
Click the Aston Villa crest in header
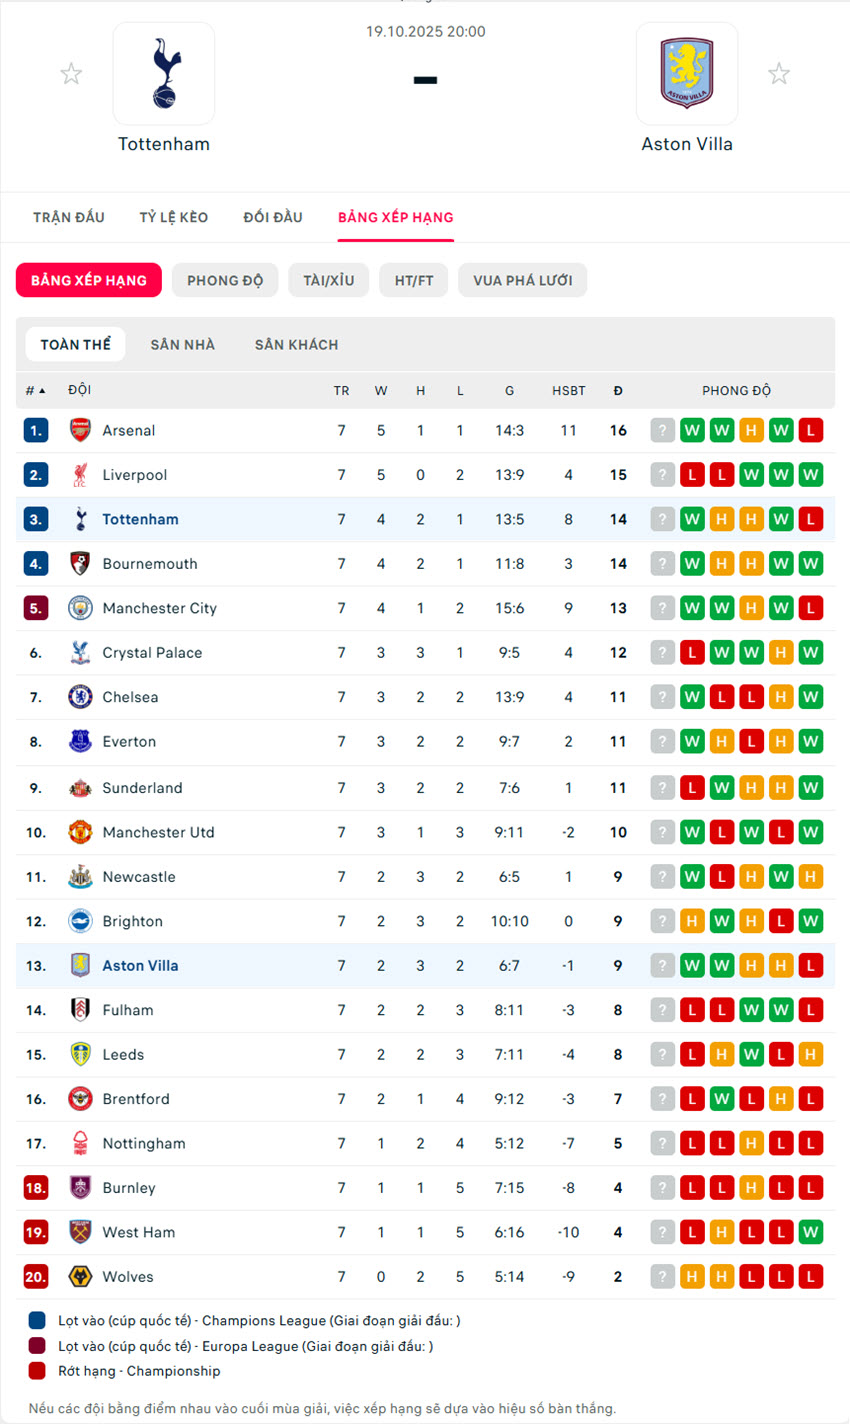tap(687, 73)
